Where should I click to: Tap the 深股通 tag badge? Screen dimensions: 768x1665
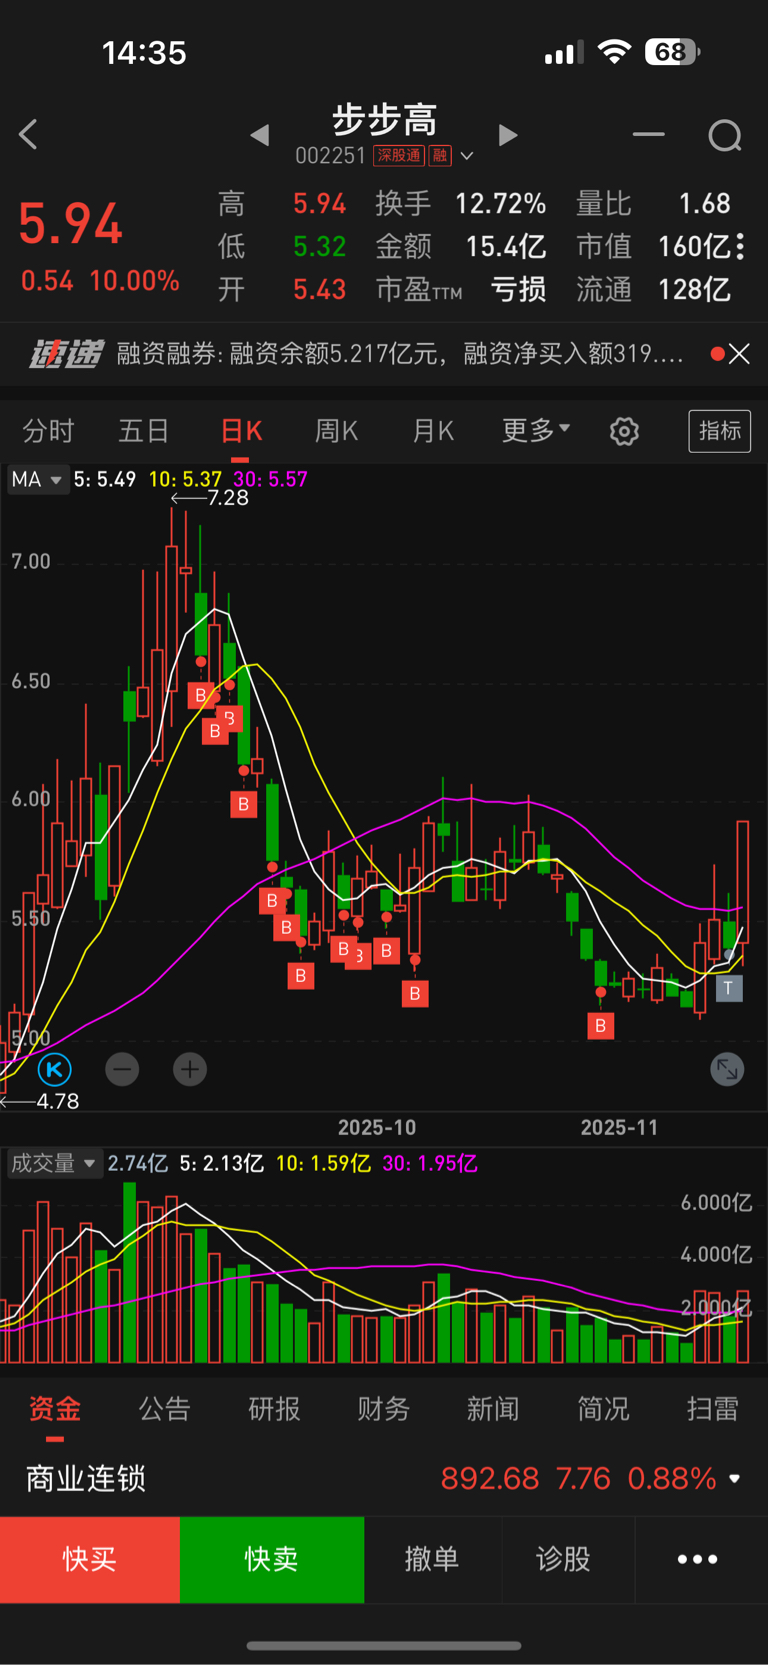pos(399,156)
